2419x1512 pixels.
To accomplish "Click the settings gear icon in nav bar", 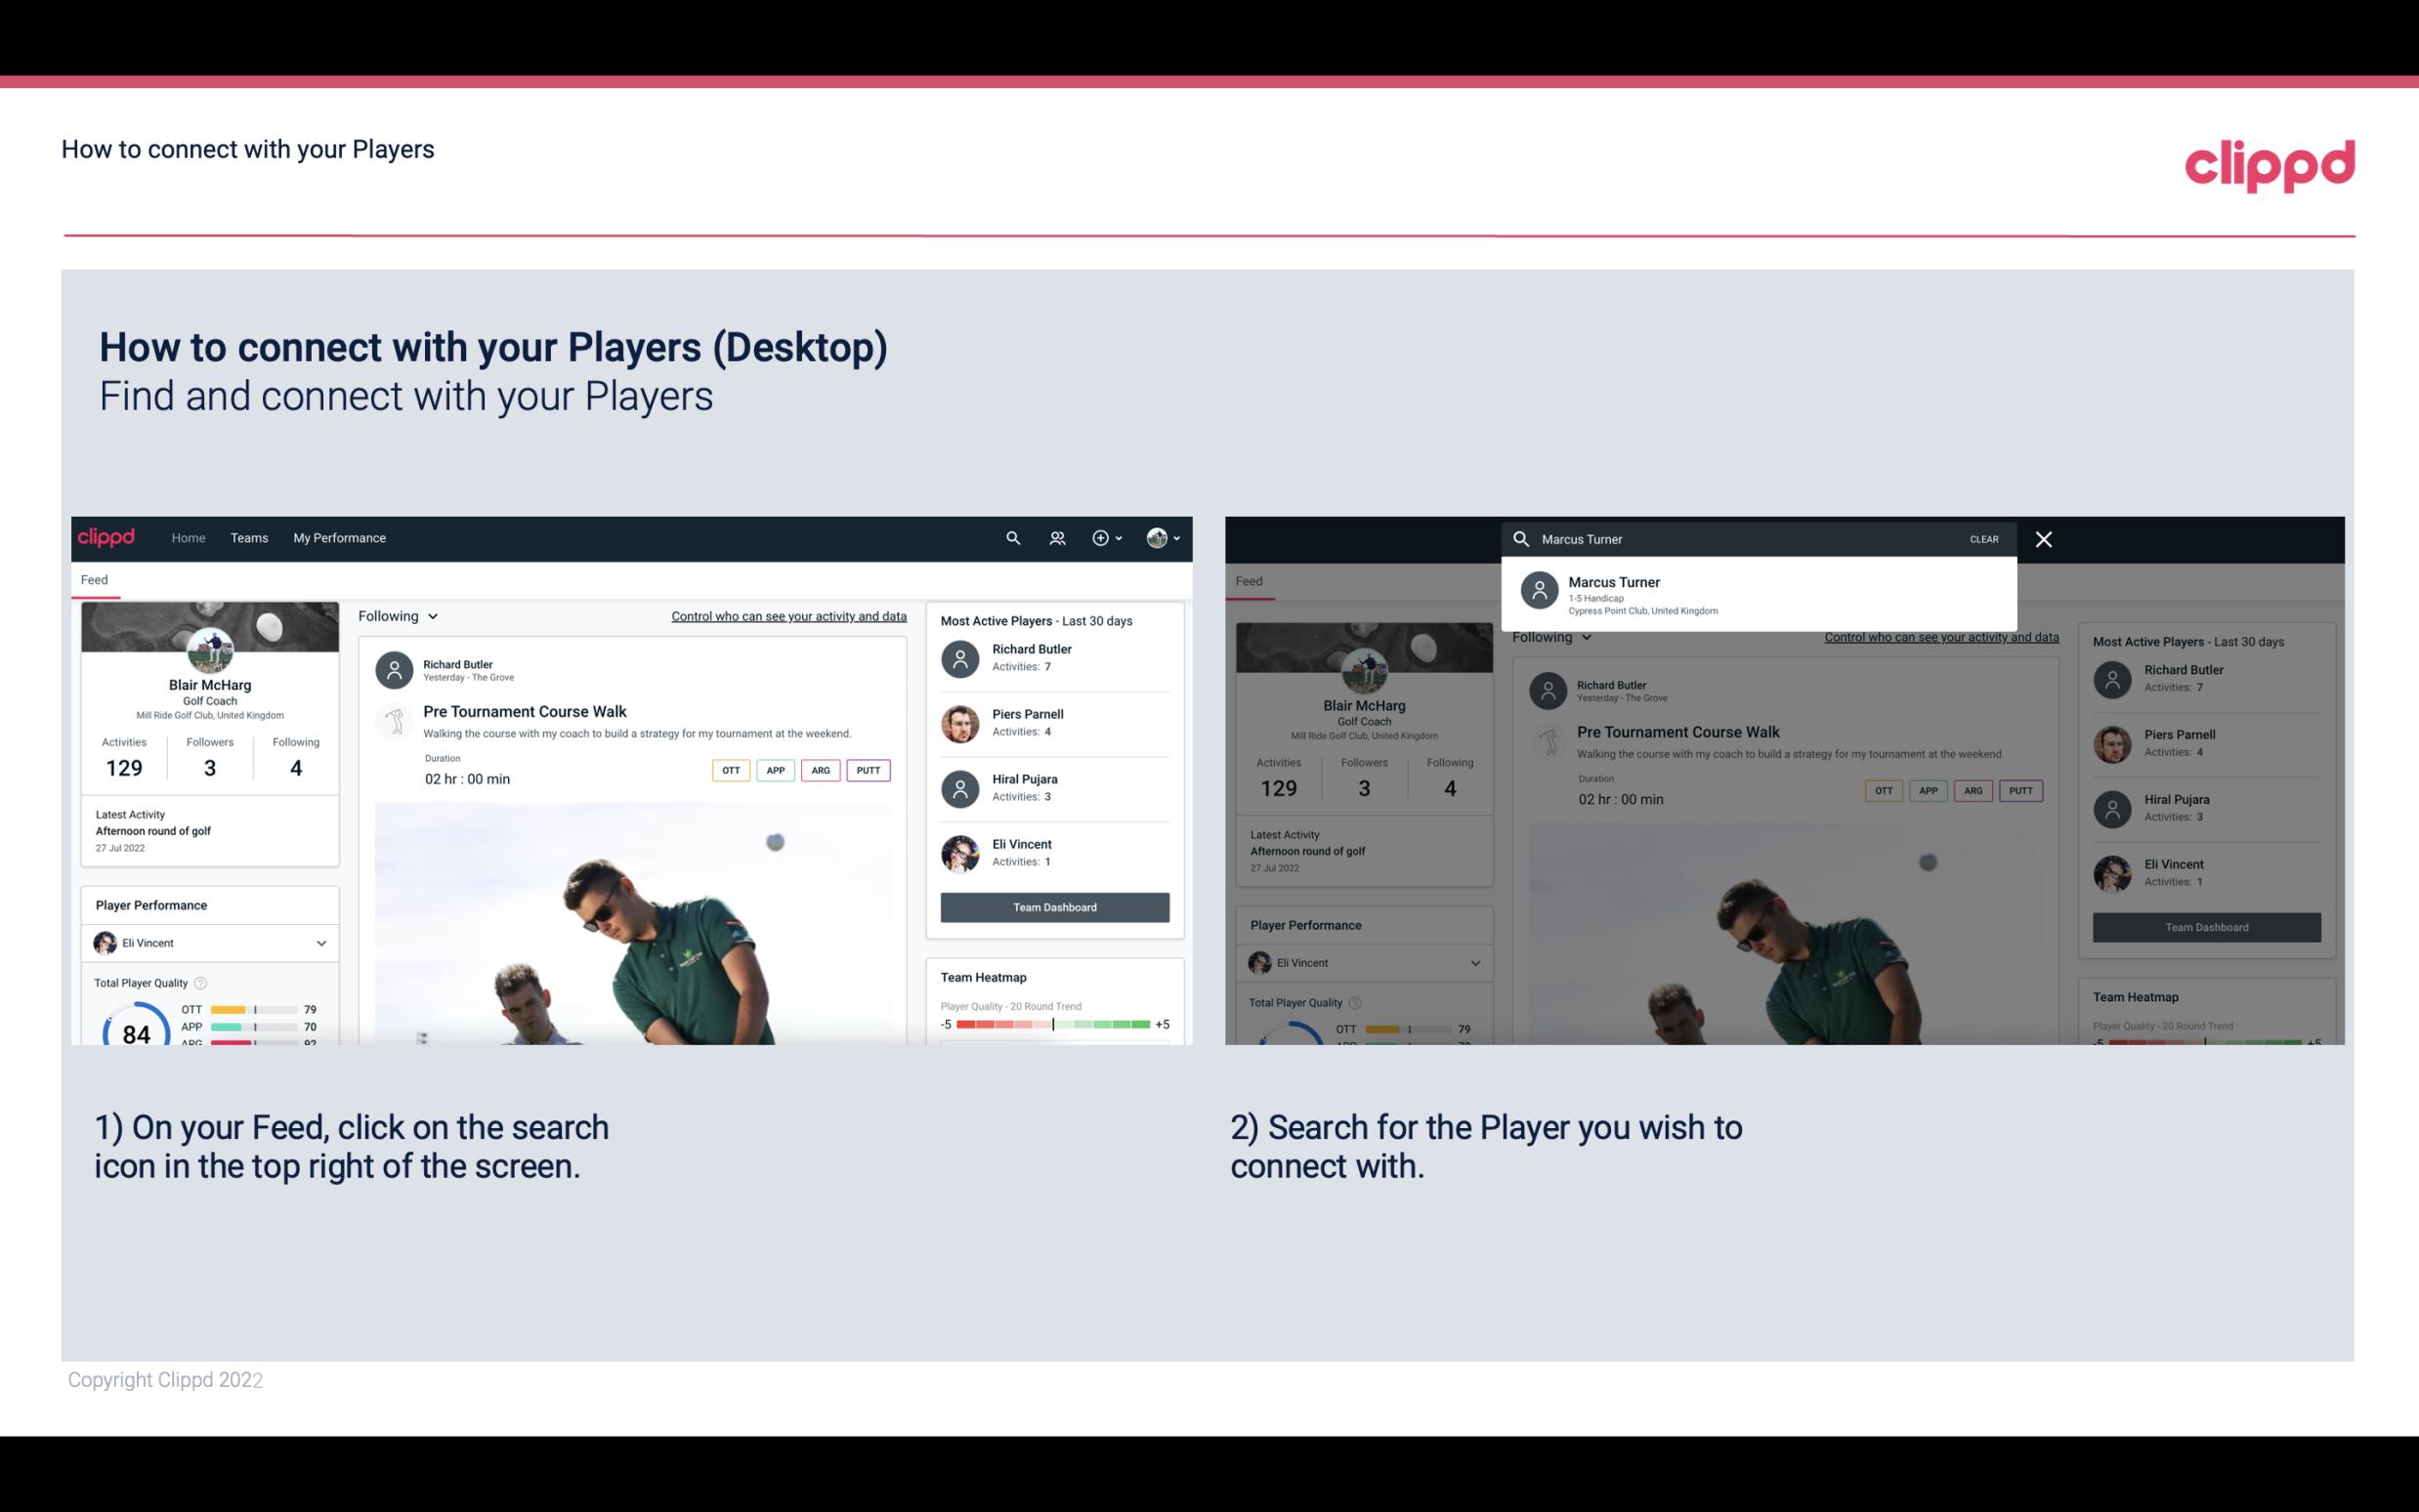I will click(x=1099, y=538).
